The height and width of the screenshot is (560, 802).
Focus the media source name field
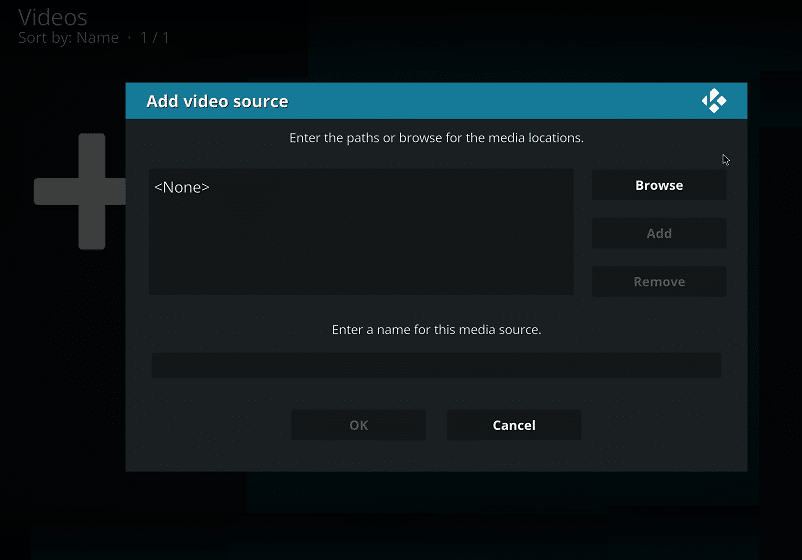[436, 365]
